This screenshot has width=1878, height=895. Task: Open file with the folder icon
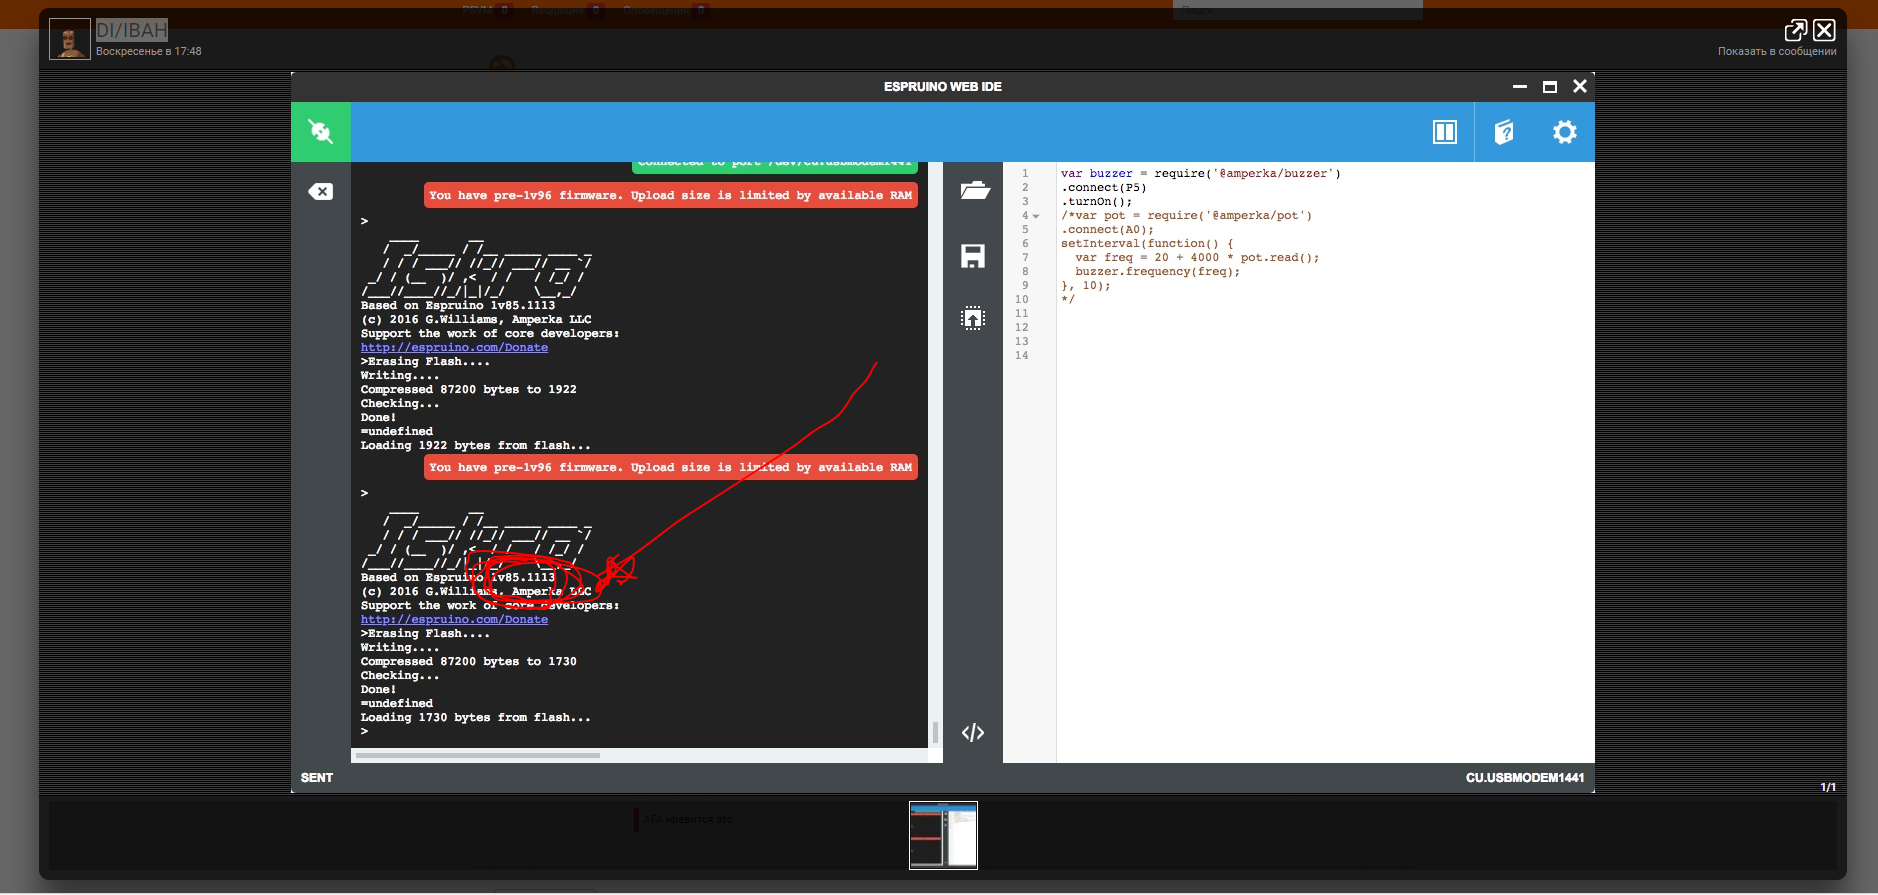[x=974, y=190]
